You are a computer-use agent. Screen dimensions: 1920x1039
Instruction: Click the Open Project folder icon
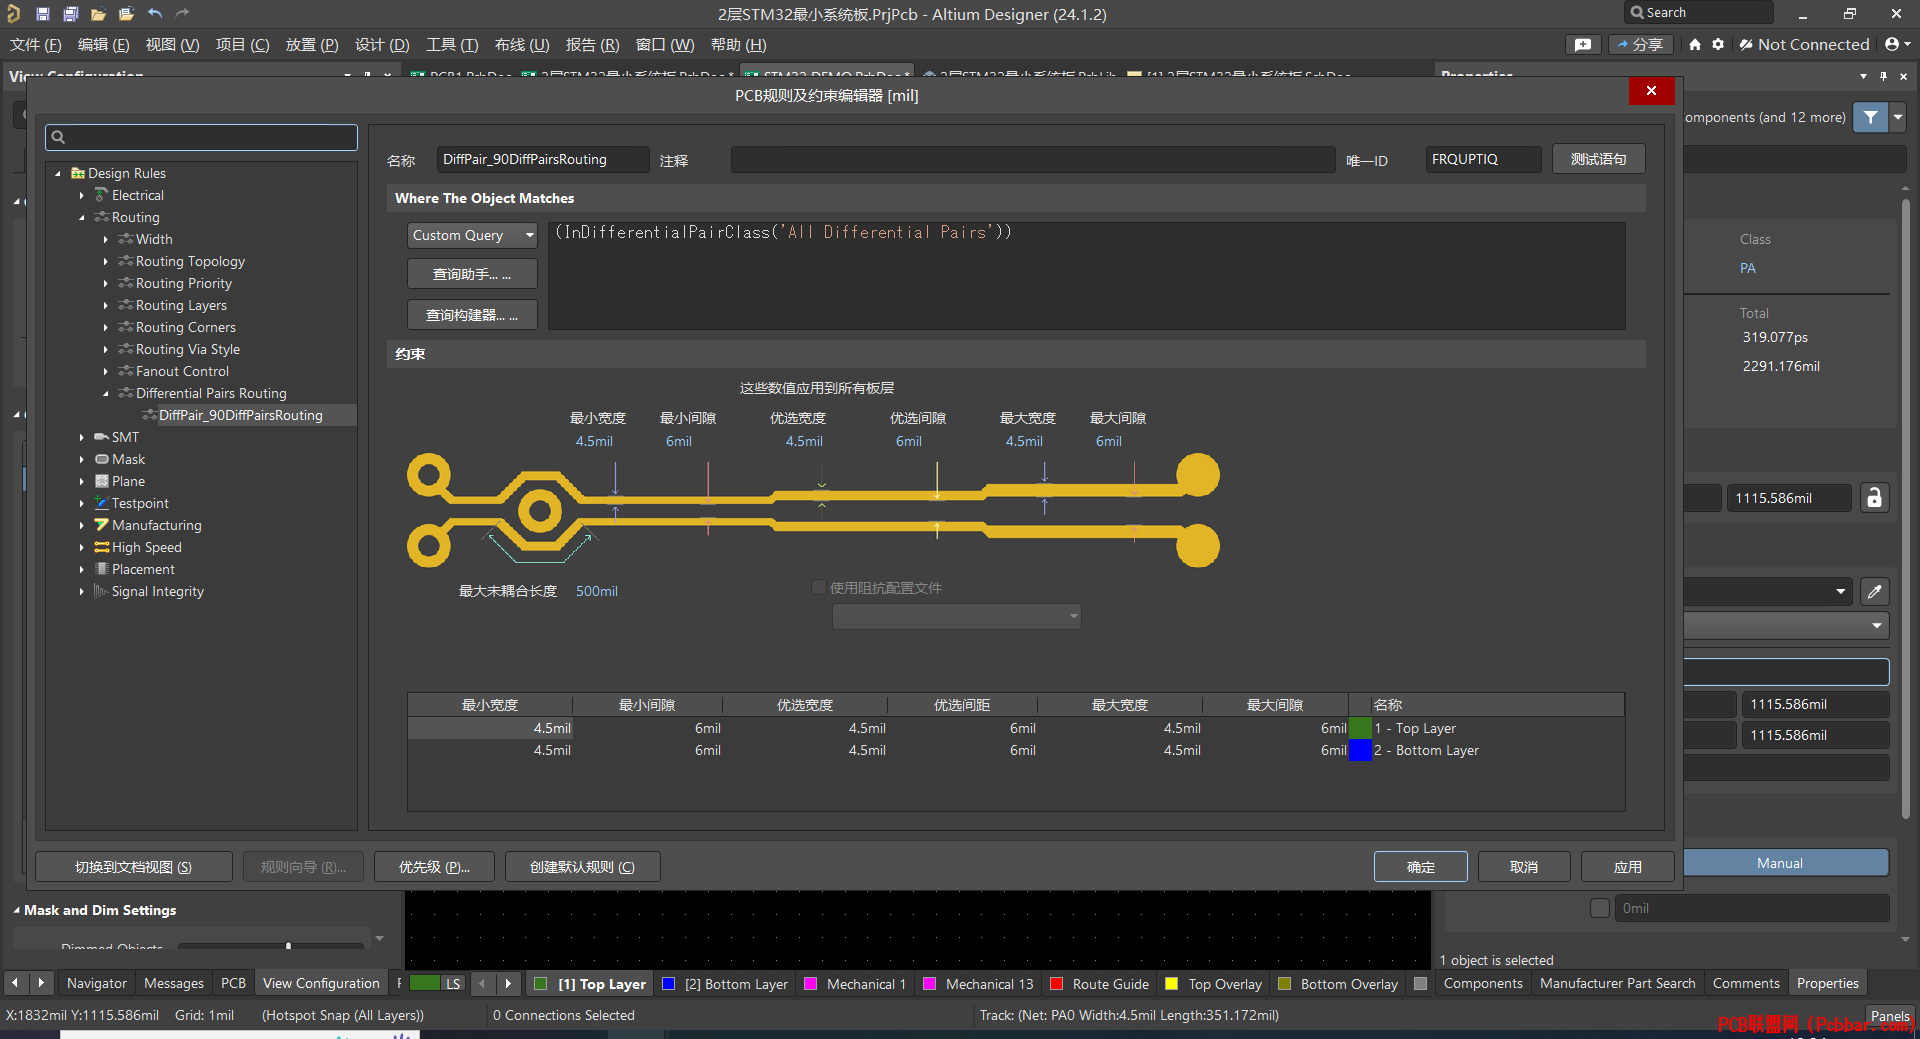click(x=126, y=14)
